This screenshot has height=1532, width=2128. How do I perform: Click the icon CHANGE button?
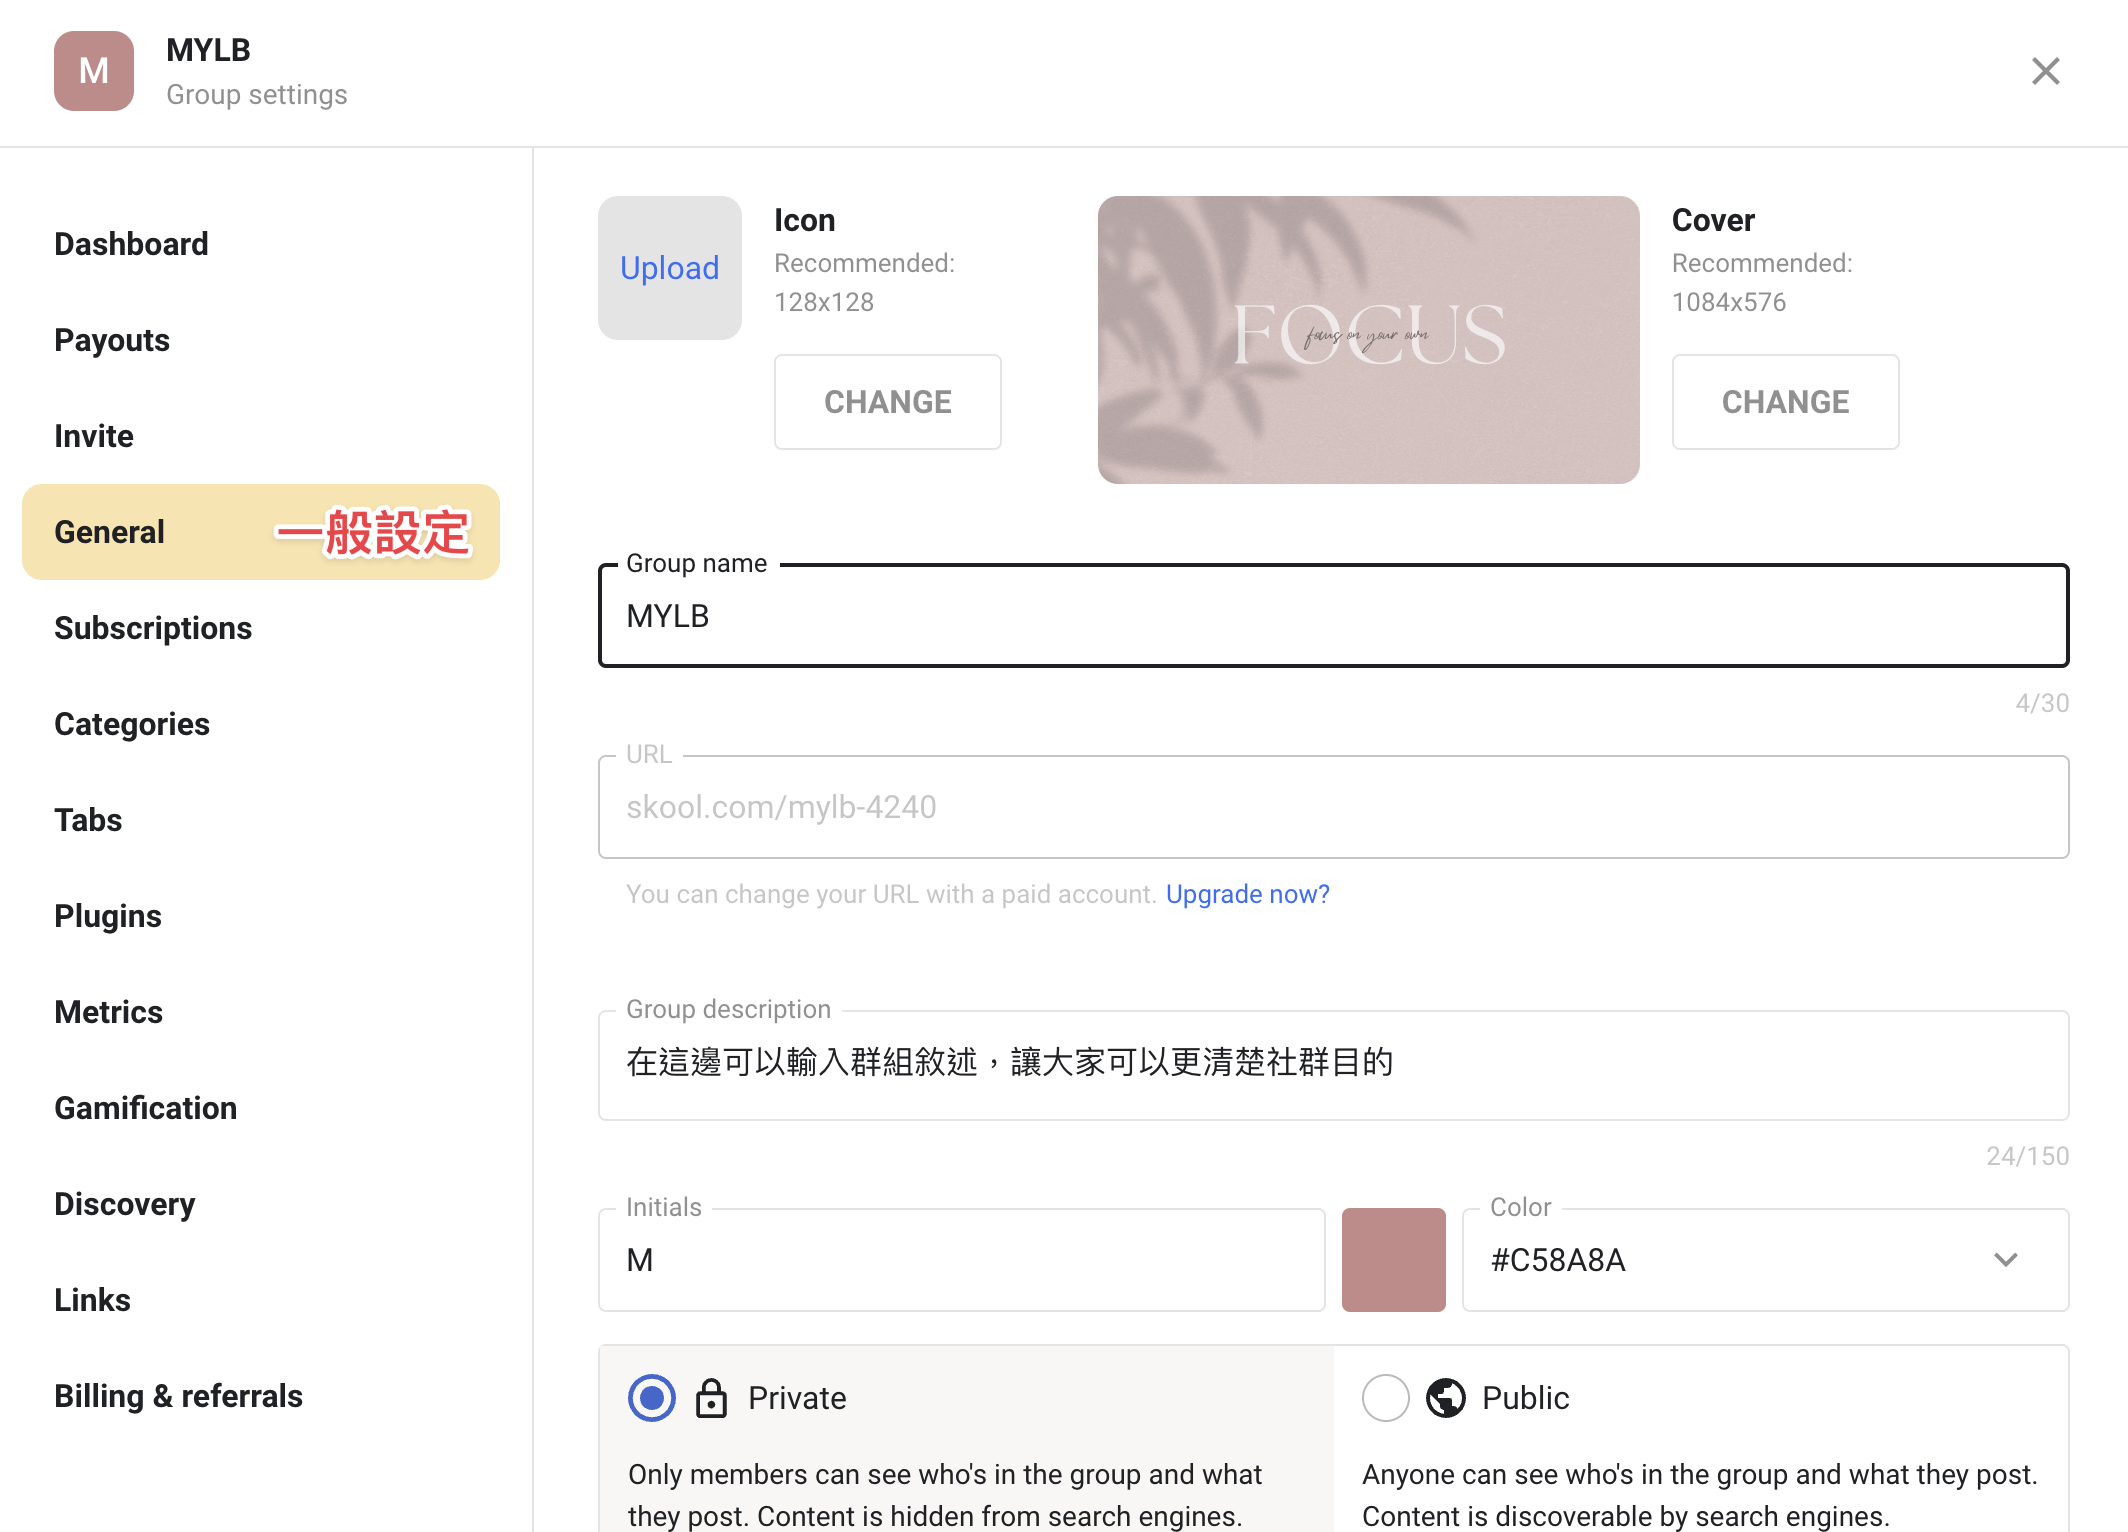888,402
